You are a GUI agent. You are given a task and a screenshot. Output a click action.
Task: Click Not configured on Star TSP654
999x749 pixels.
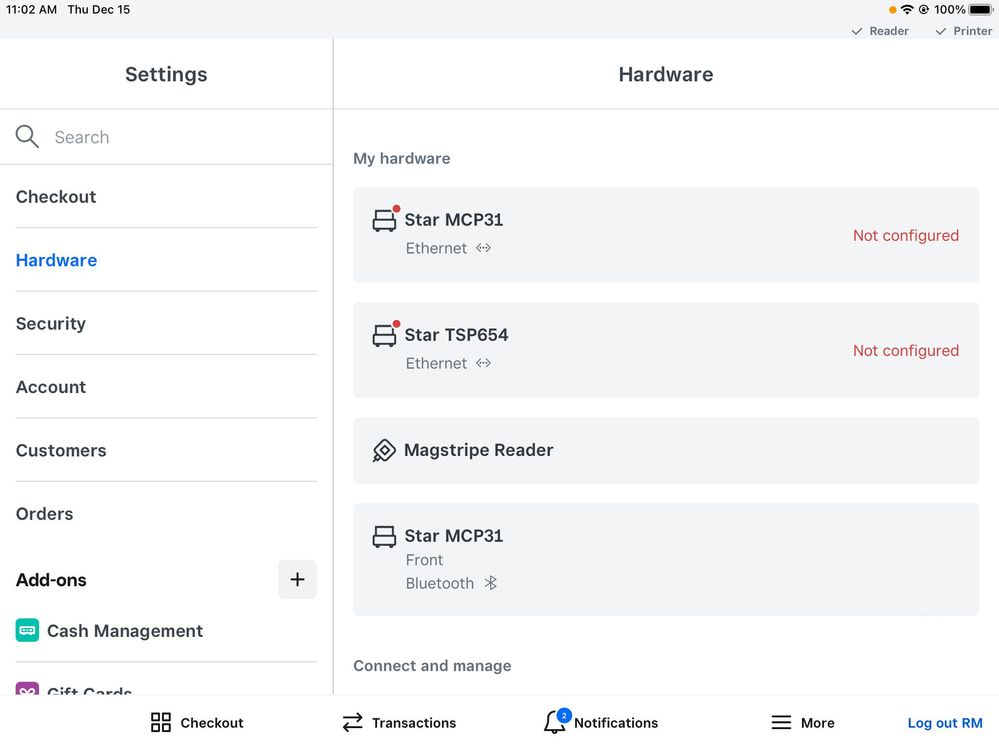point(905,351)
